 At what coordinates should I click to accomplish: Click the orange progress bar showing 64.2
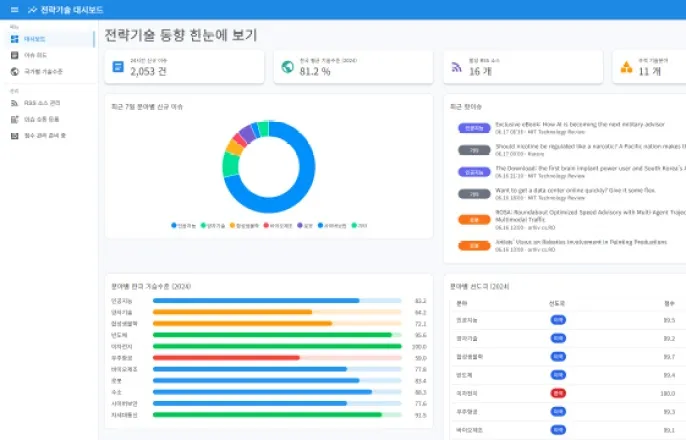[x=277, y=312]
